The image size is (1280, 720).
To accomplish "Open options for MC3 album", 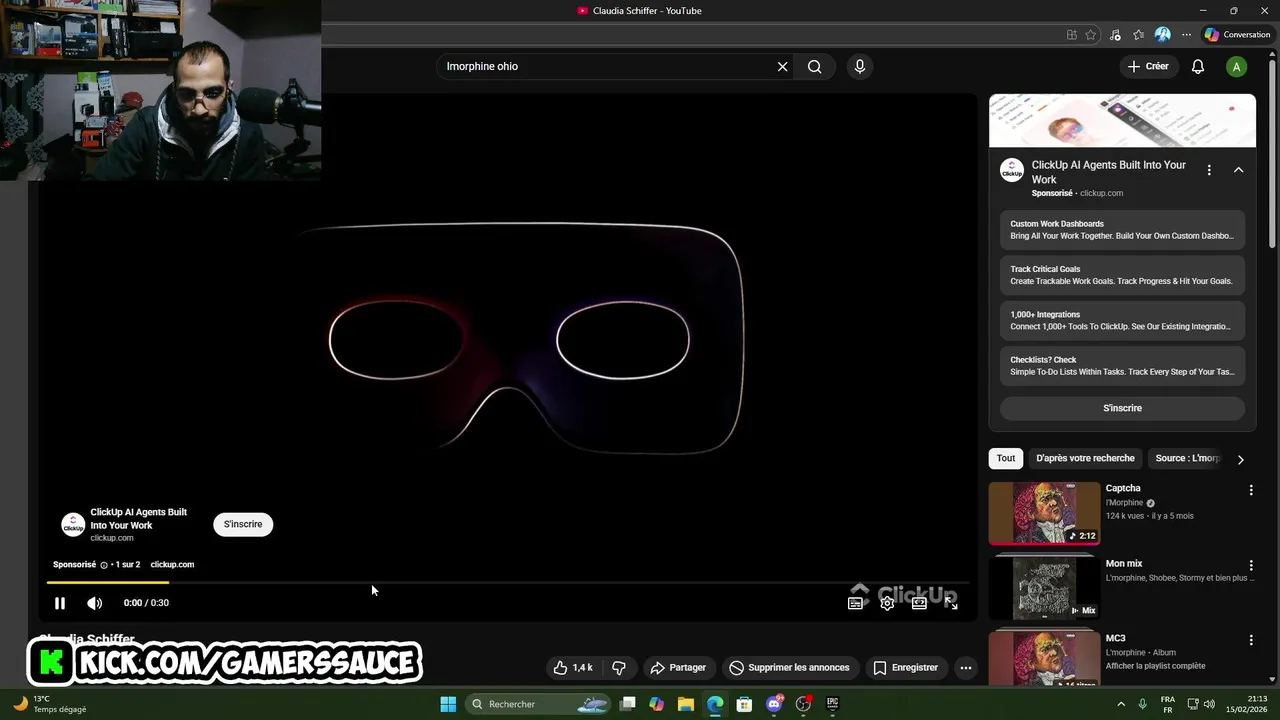I will (x=1250, y=640).
